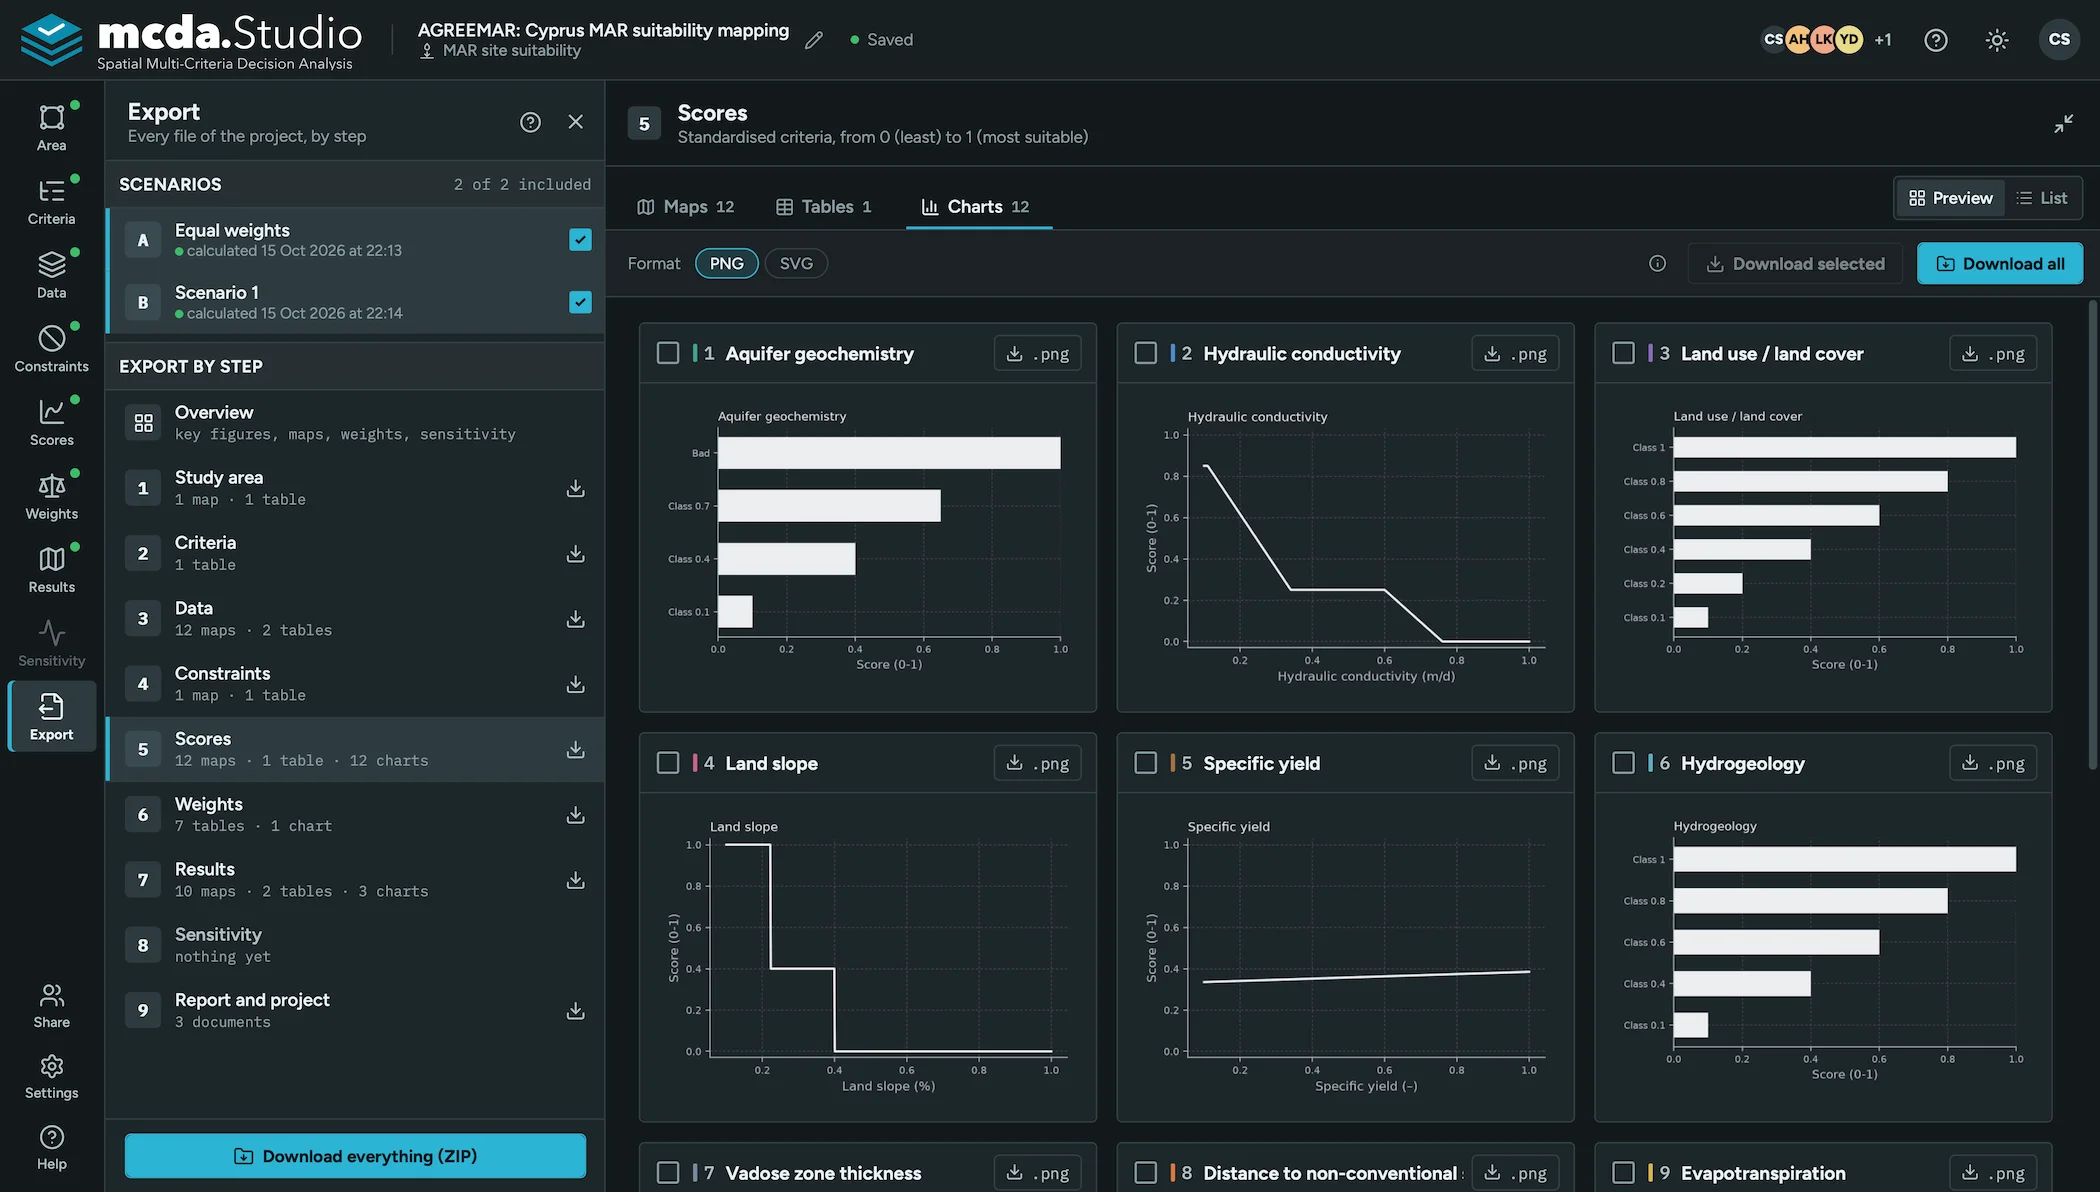Open the Export panel help icon
2100x1192 pixels.
530,122
